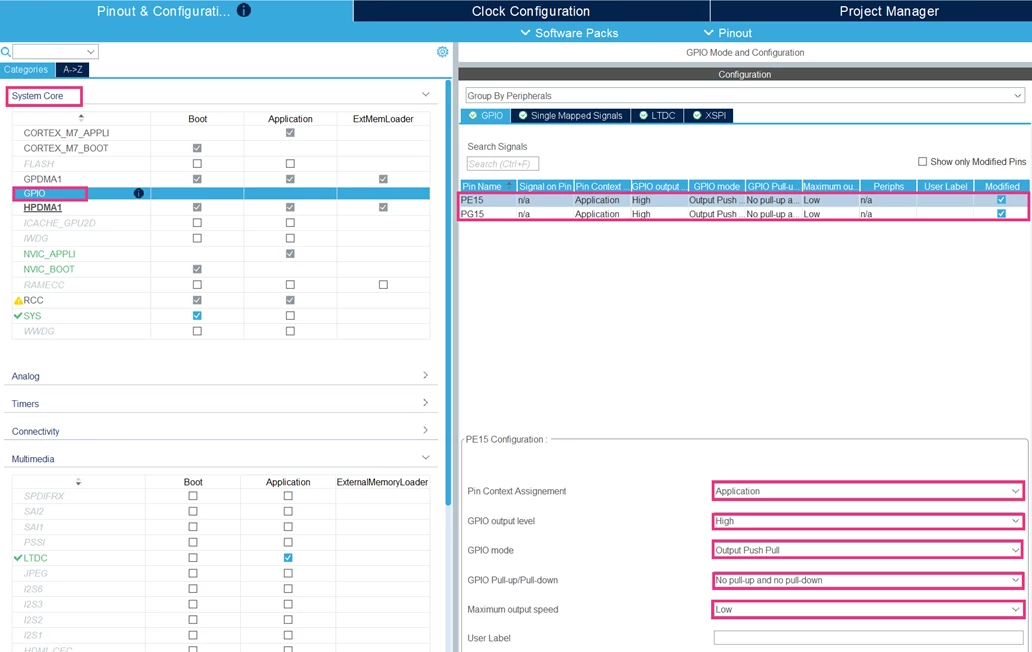This screenshot has height=652, width=1032.
Task: Open the LTDC signals tab
Action: click(x=658, y=116)
